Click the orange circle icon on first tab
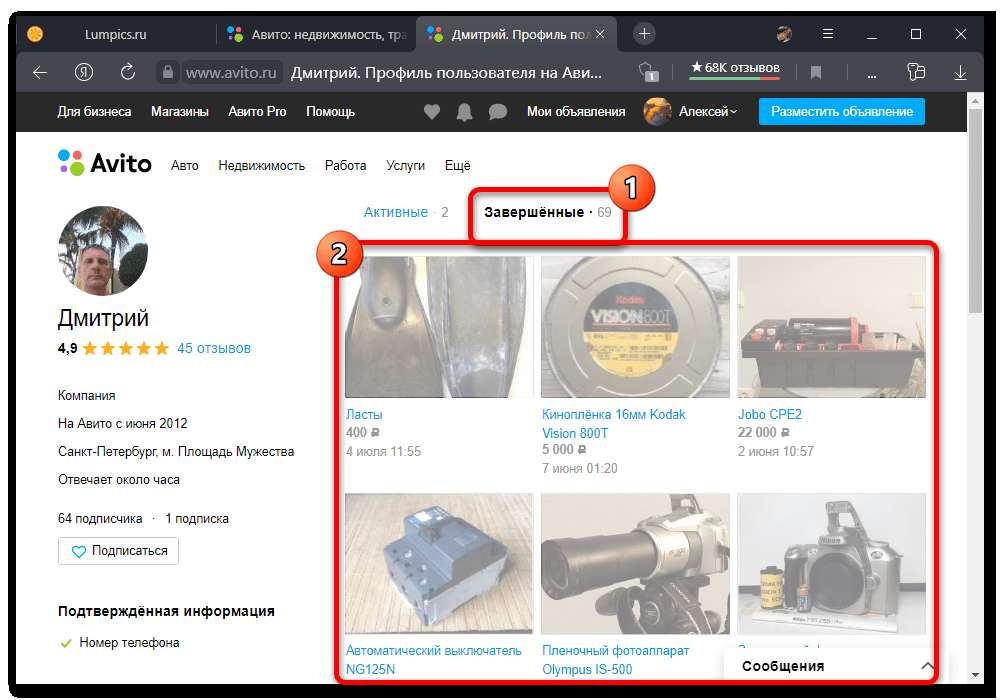This screenshot has height=700, width=1000. tap(35, 34)
